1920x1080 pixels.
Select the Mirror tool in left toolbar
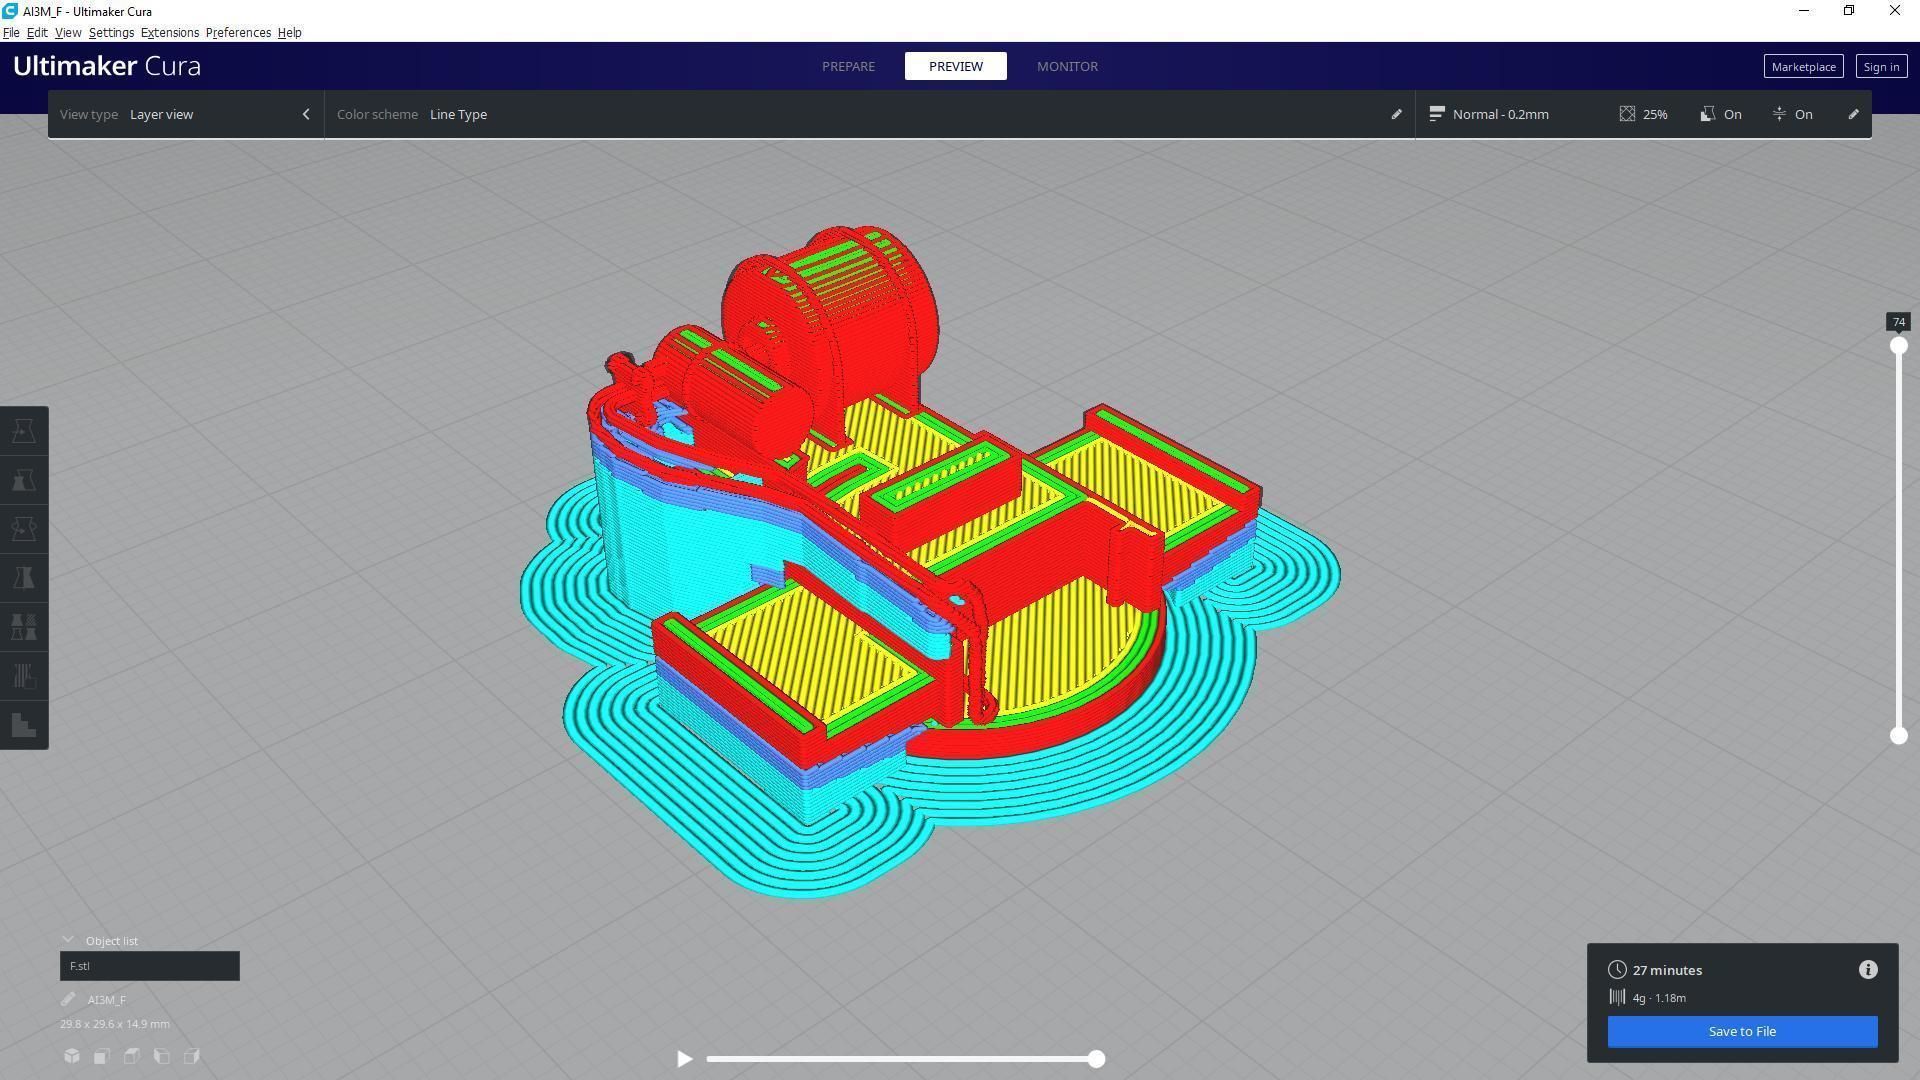(x=24, y=578)
